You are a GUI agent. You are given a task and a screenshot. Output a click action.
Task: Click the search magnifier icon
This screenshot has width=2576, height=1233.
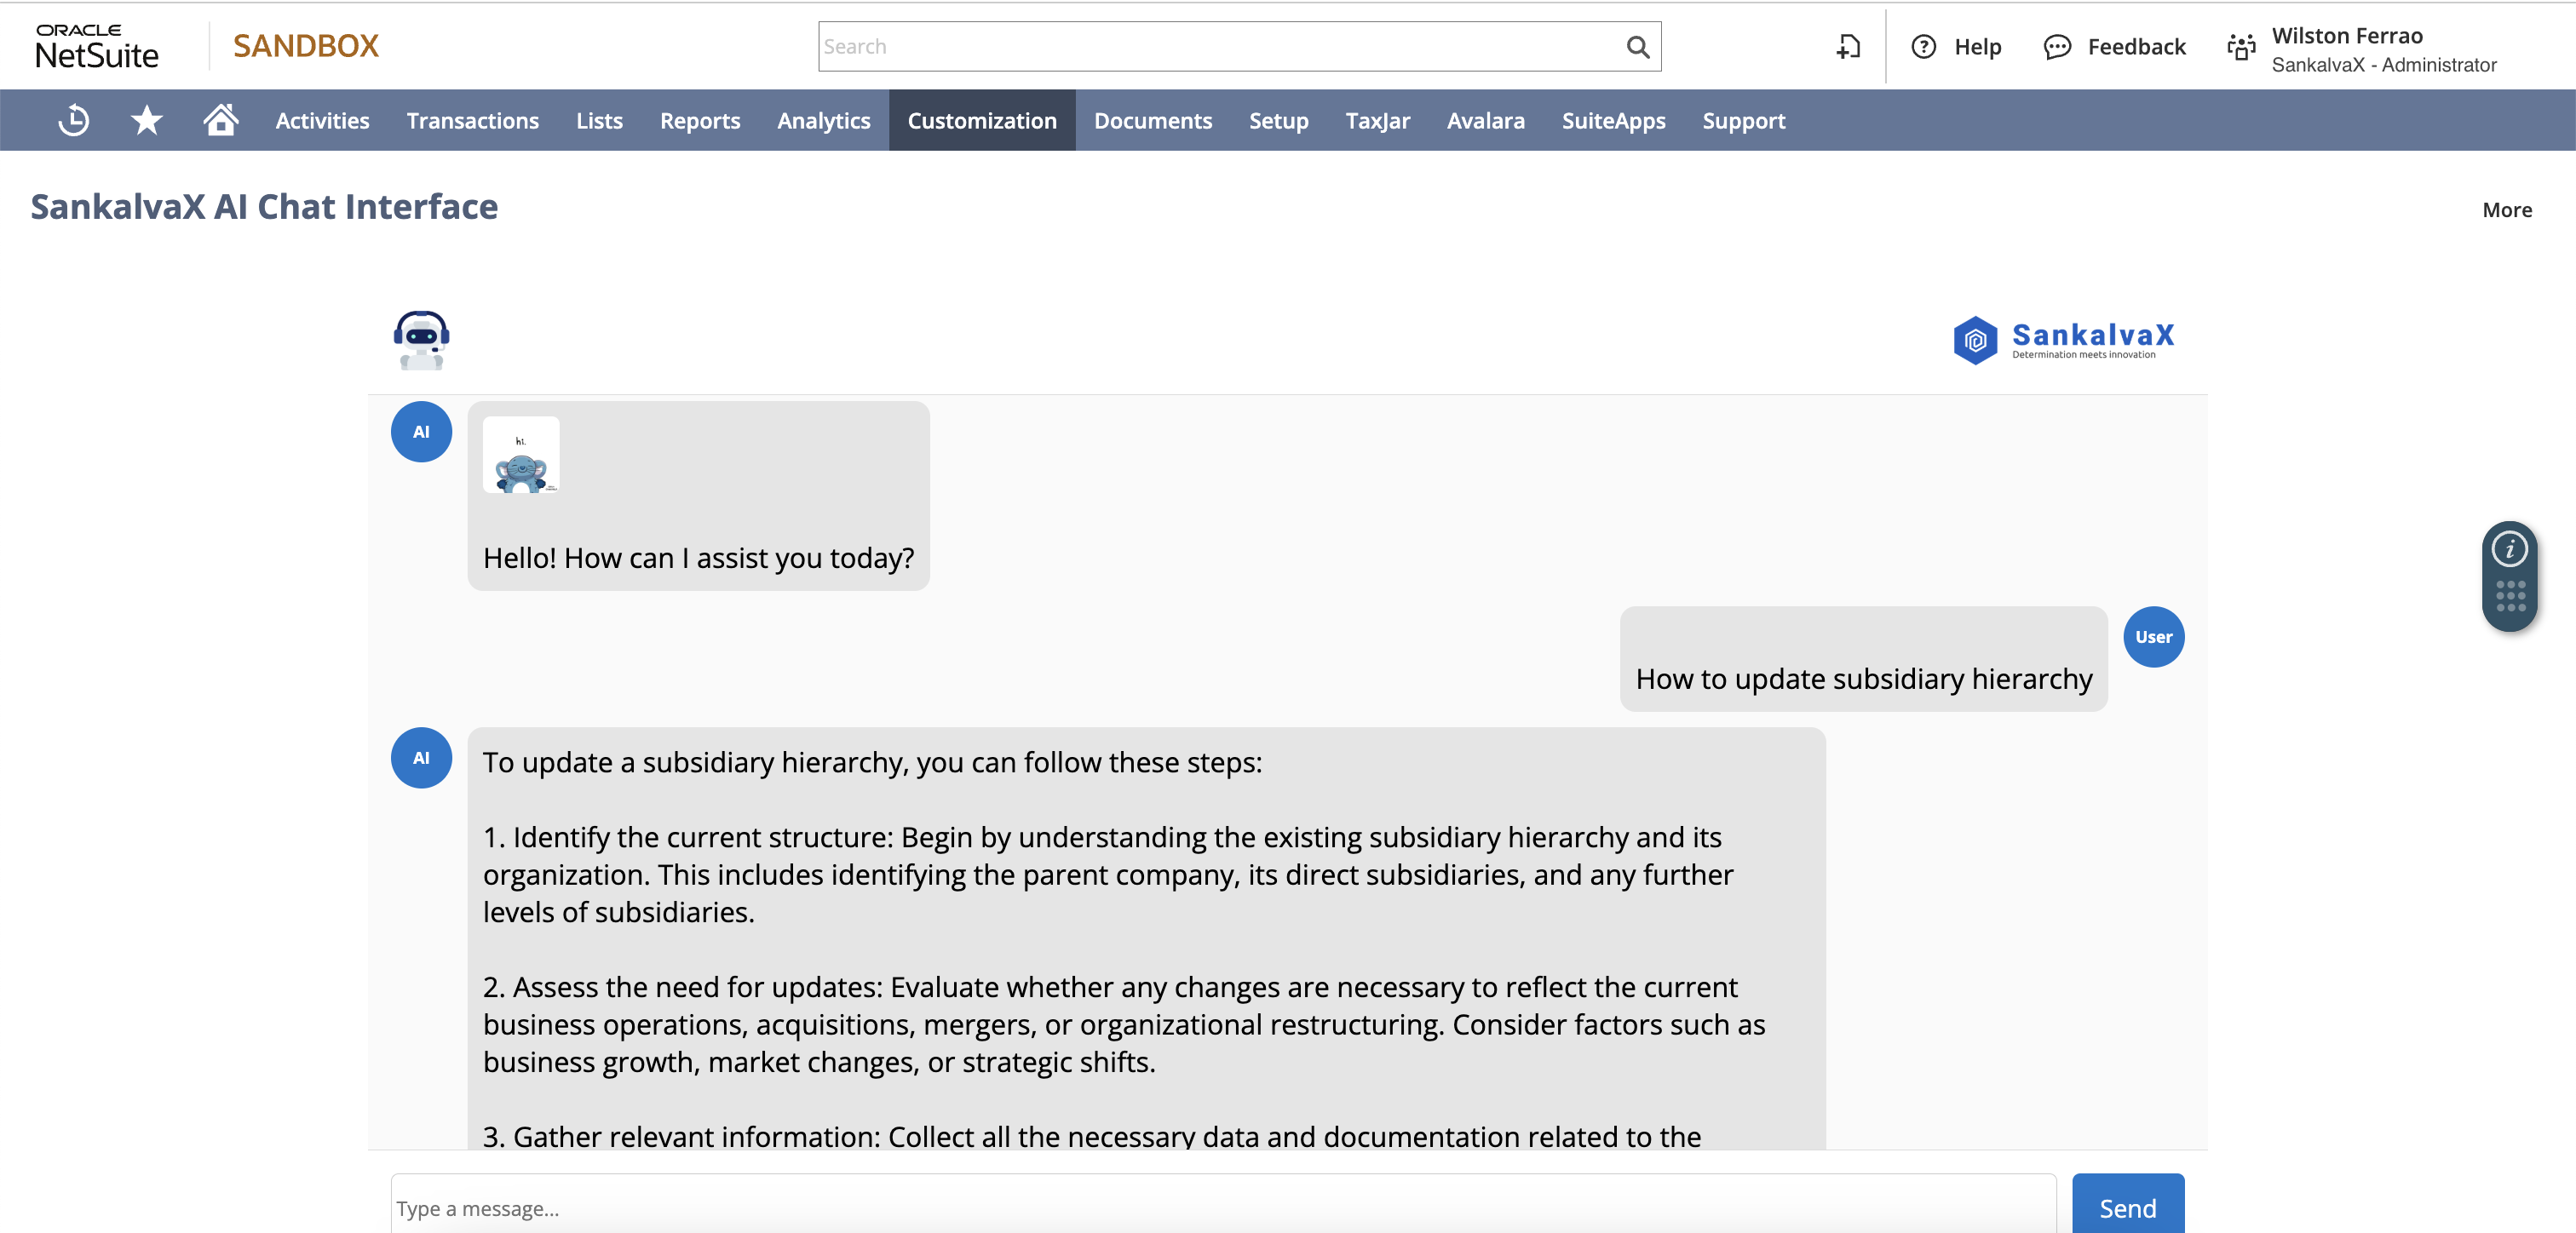coord(1637,47)
